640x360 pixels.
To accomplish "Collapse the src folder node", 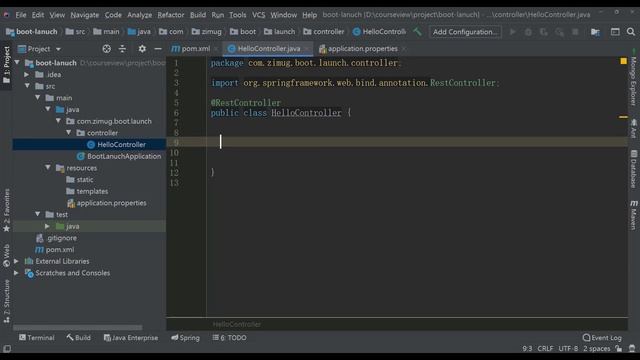I will pos(27,86).
